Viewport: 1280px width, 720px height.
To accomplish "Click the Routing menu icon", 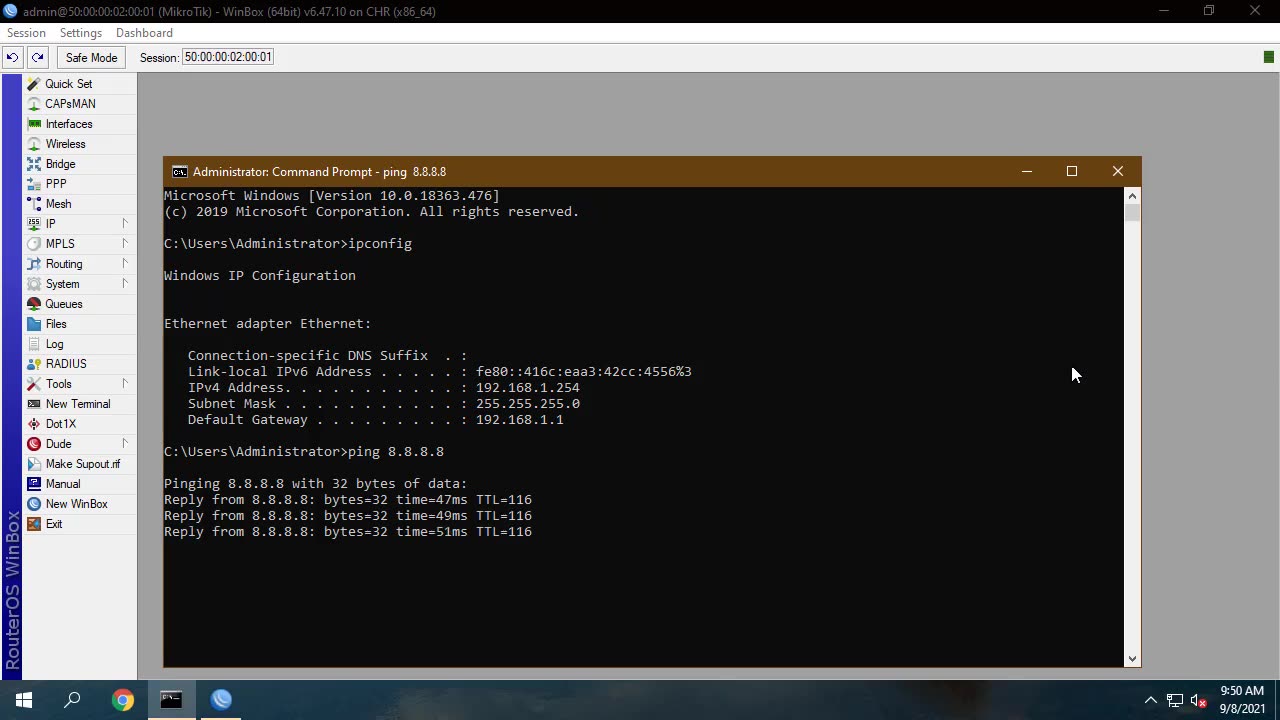I will pos(34,264).
